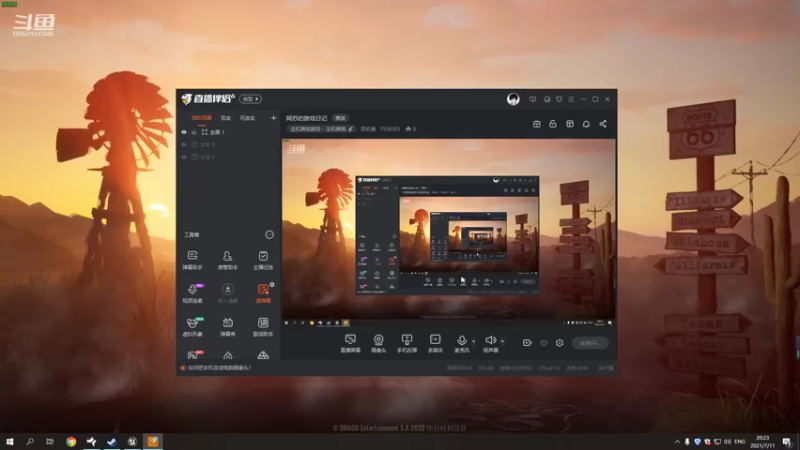Open stream settings gear near start button
Screen dimensions: 800x450
click(560, 343)
